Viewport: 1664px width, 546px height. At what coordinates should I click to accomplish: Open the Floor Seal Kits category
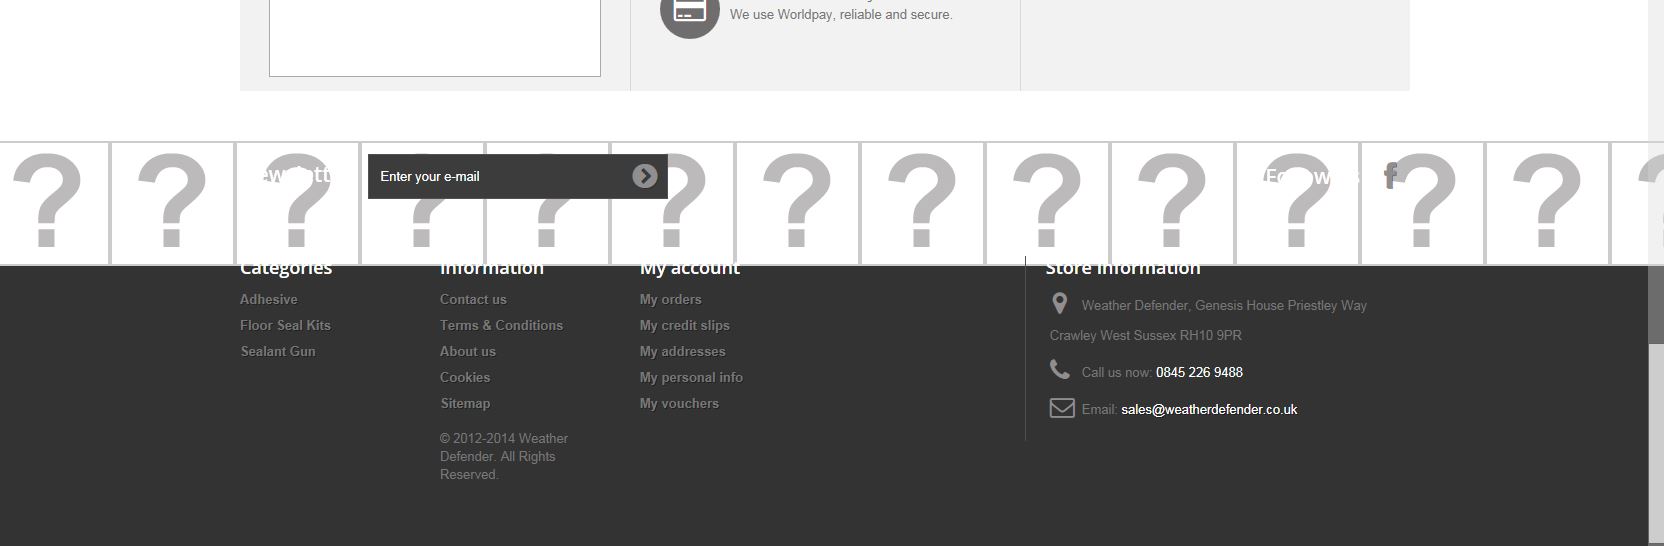pyautogui.click(x=285, y=325)
